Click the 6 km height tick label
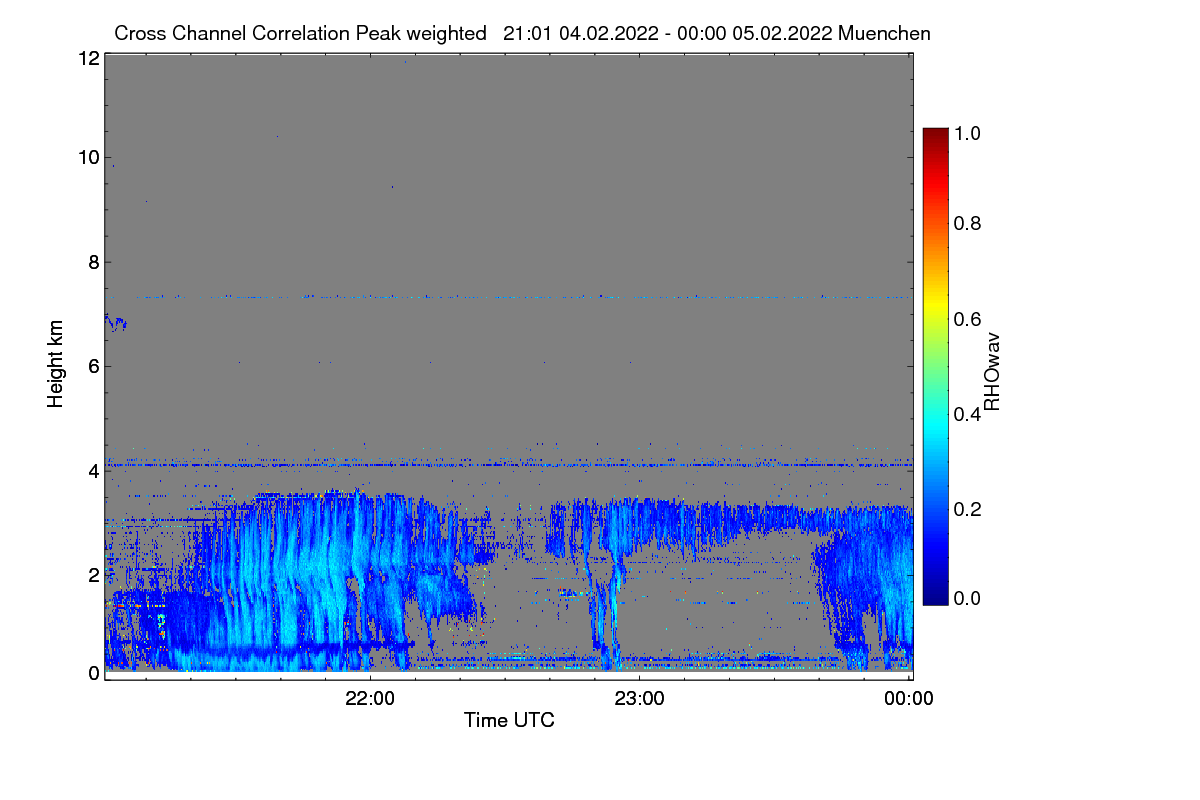Viewport: 1200px width, 800px height. point(93,366)
